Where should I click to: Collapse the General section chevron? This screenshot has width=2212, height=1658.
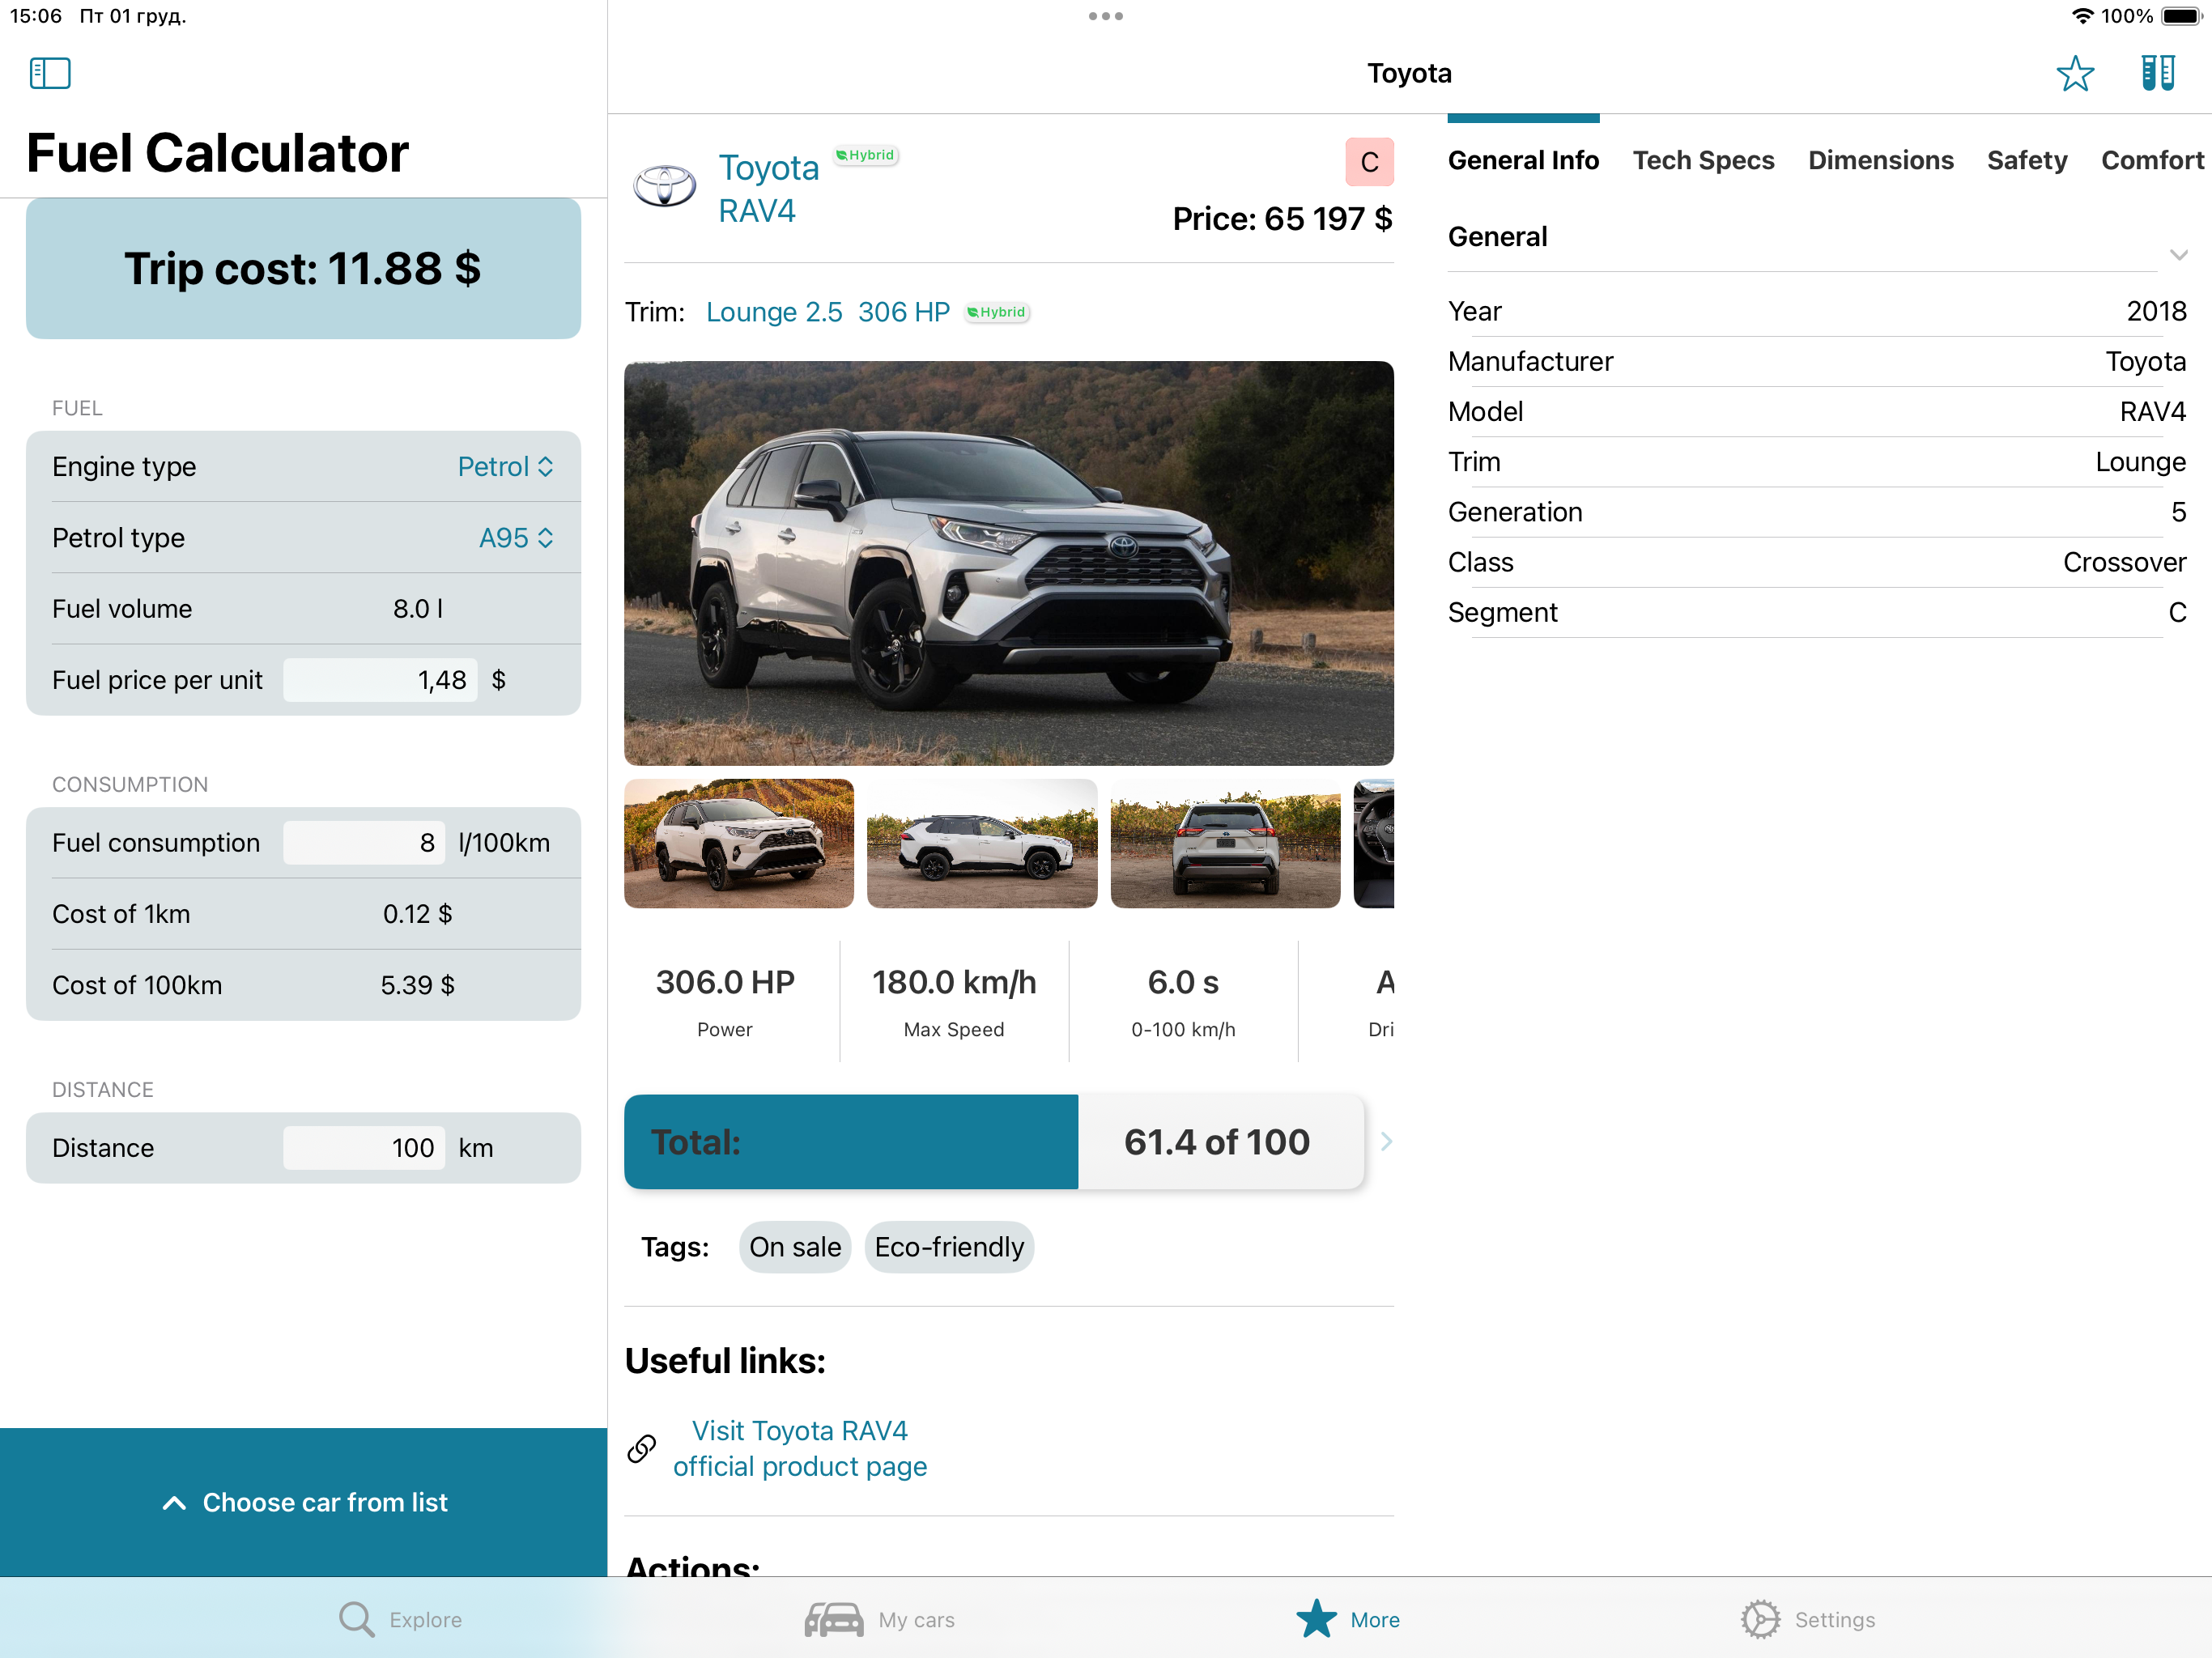tap(2179, 254)
